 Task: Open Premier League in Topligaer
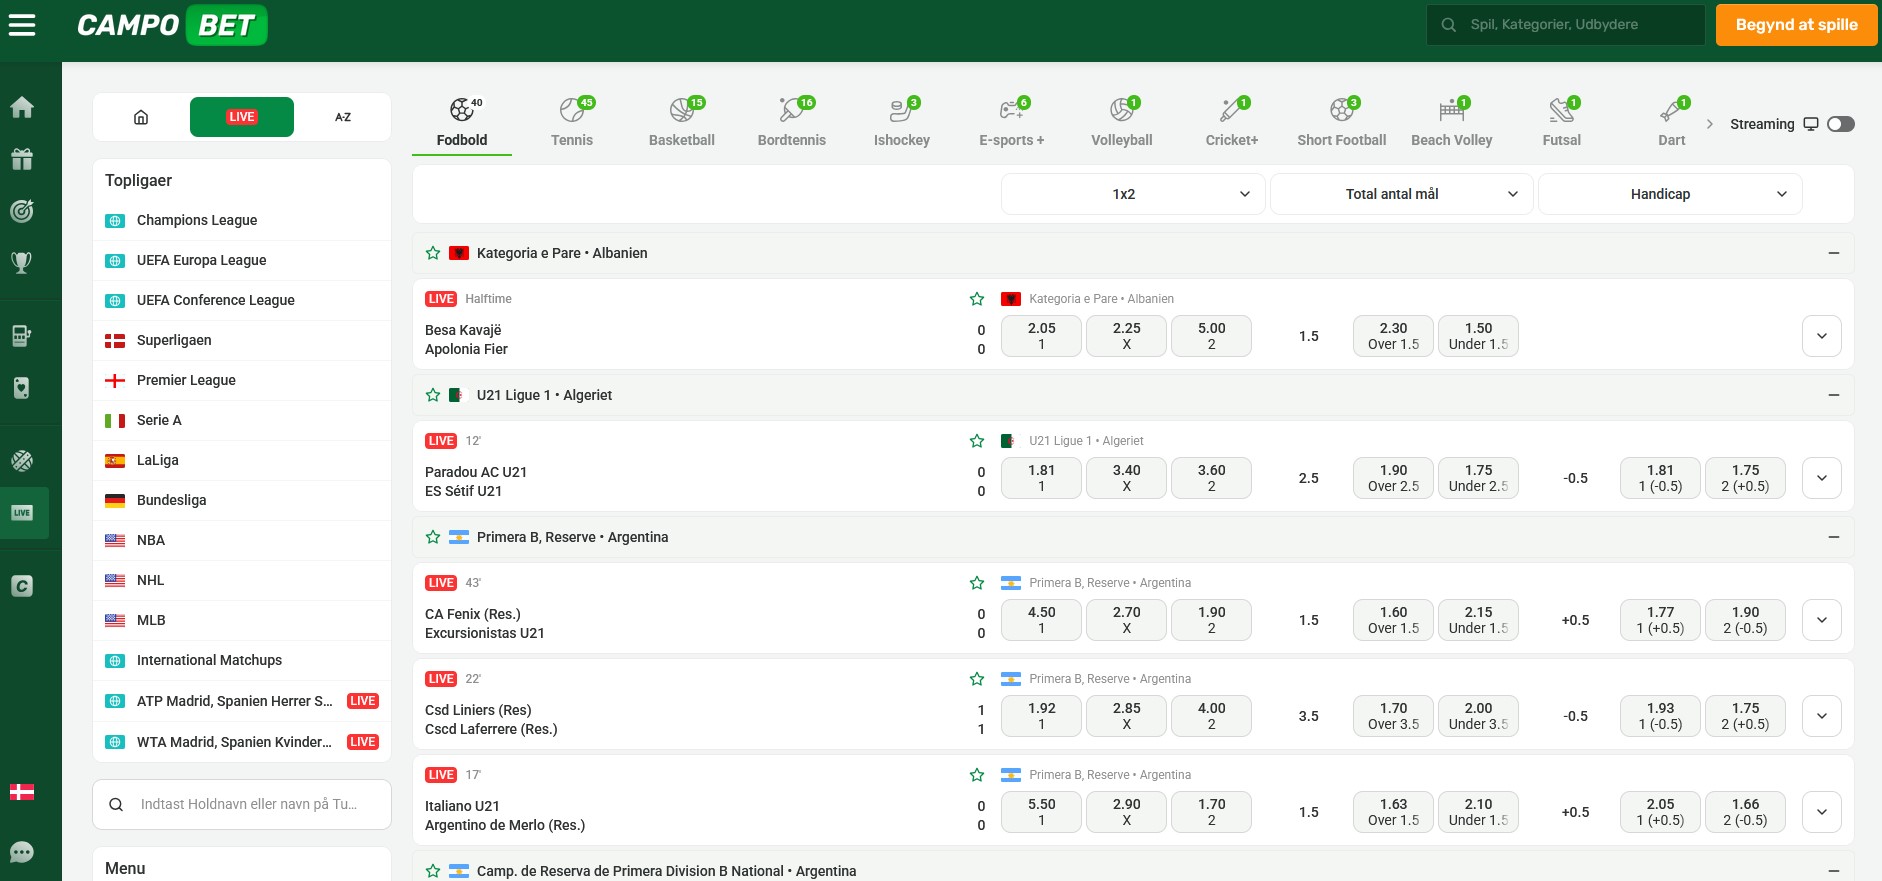coord(242,380)
